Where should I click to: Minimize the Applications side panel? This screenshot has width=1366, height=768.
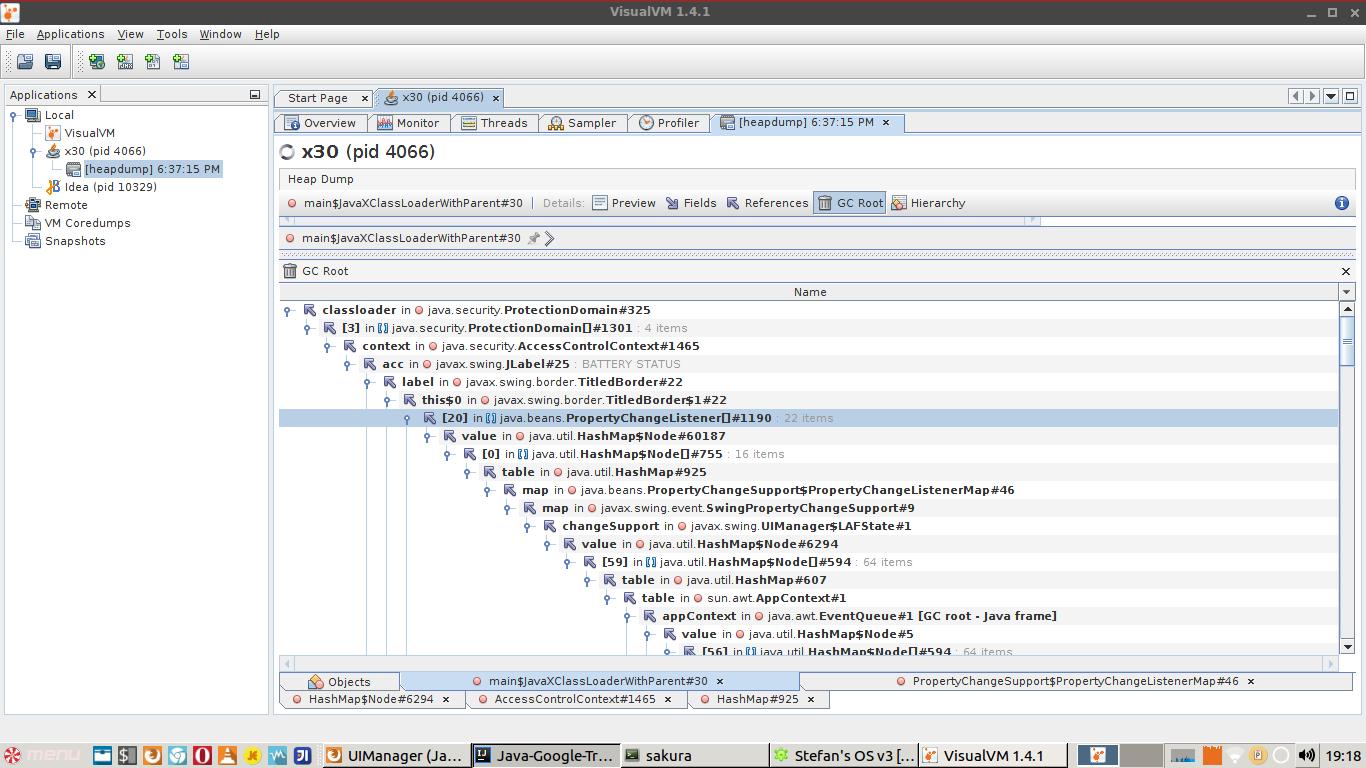pos(254,95)
